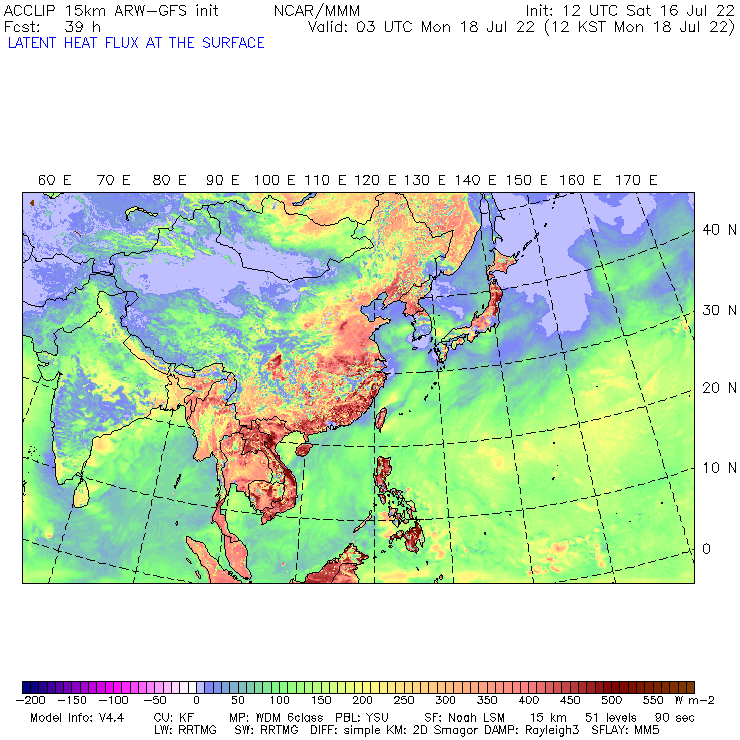This screenshot has height=740, width=740.
Task: Click the 'SF: Noah LSM' text
Action: pos(464,718)
